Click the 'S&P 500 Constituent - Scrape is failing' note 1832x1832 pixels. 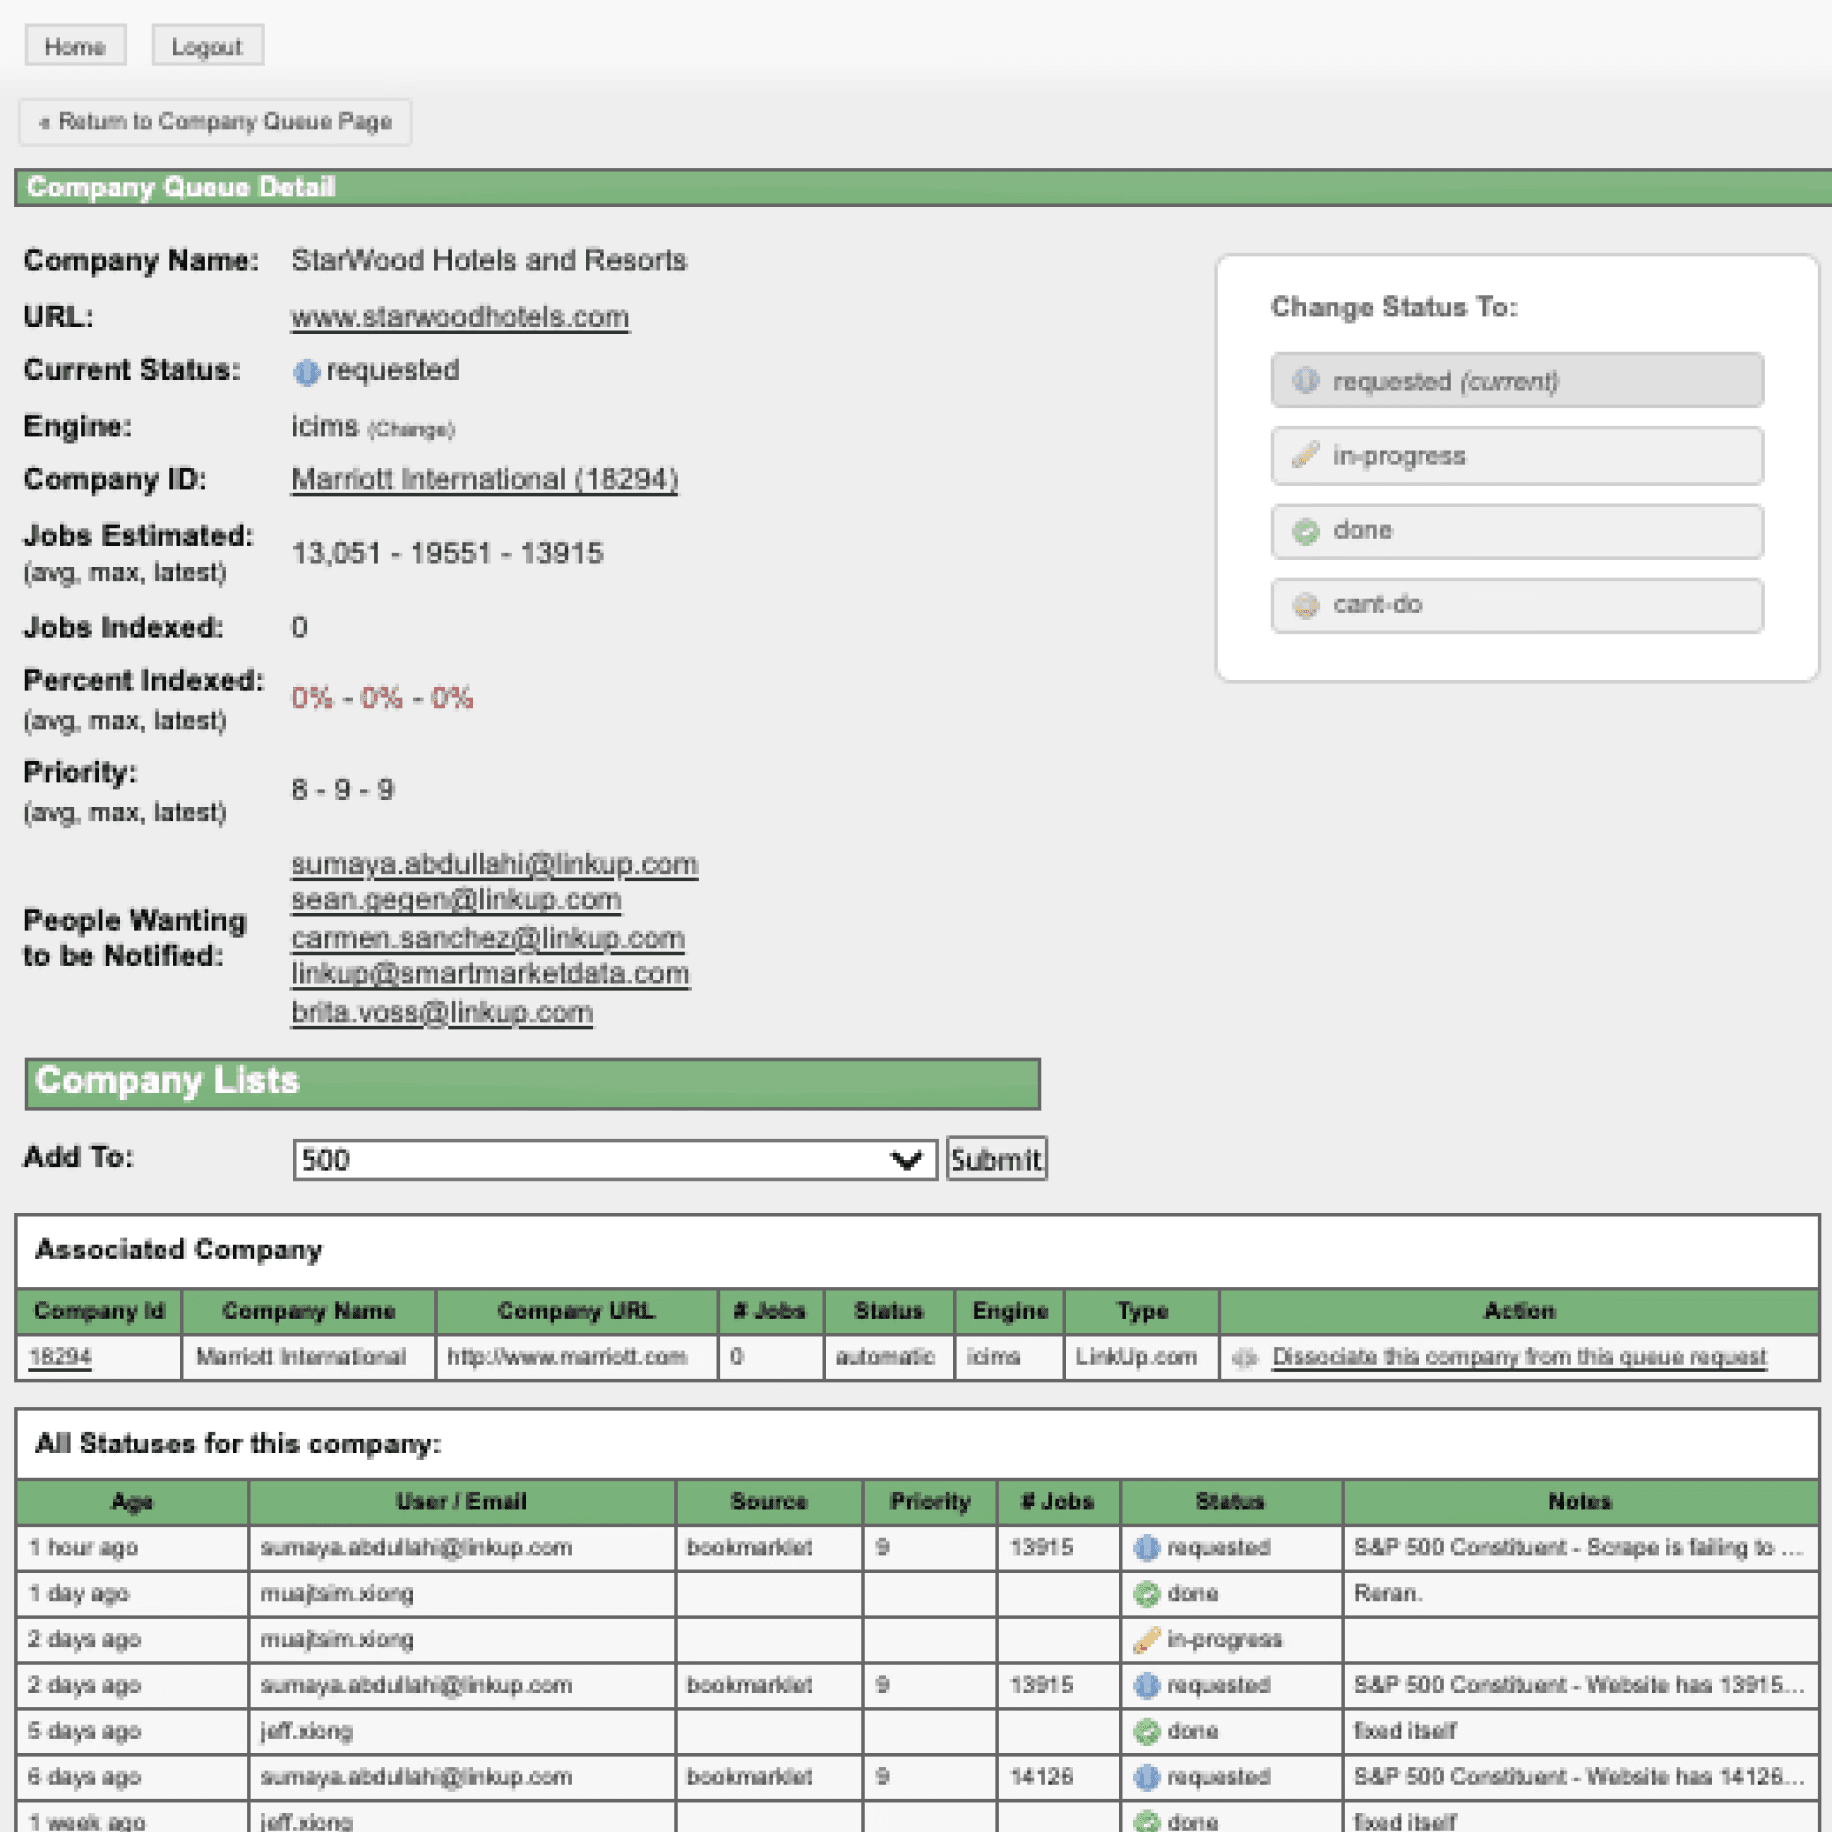click(x=1578, y=1548)
